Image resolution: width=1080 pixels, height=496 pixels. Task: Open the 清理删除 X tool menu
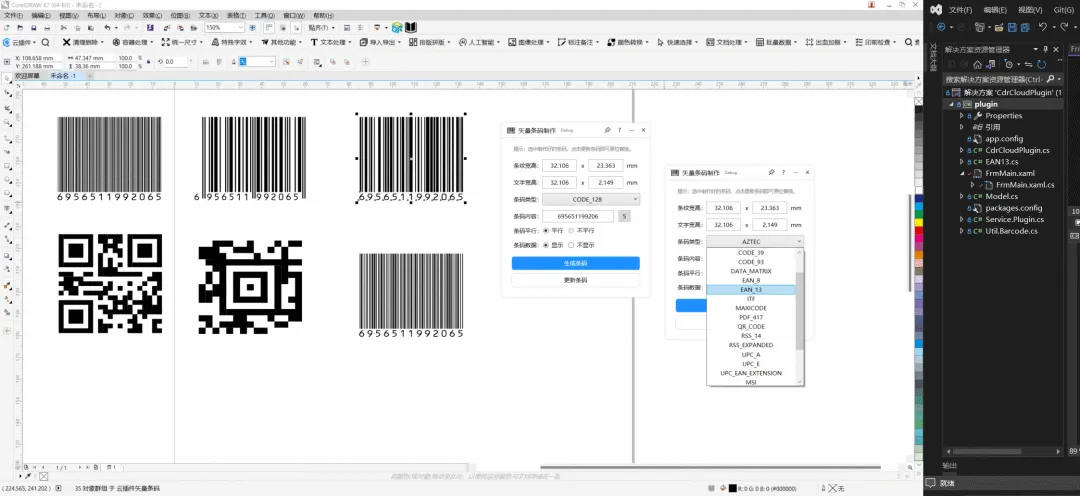tap(82, 42)
